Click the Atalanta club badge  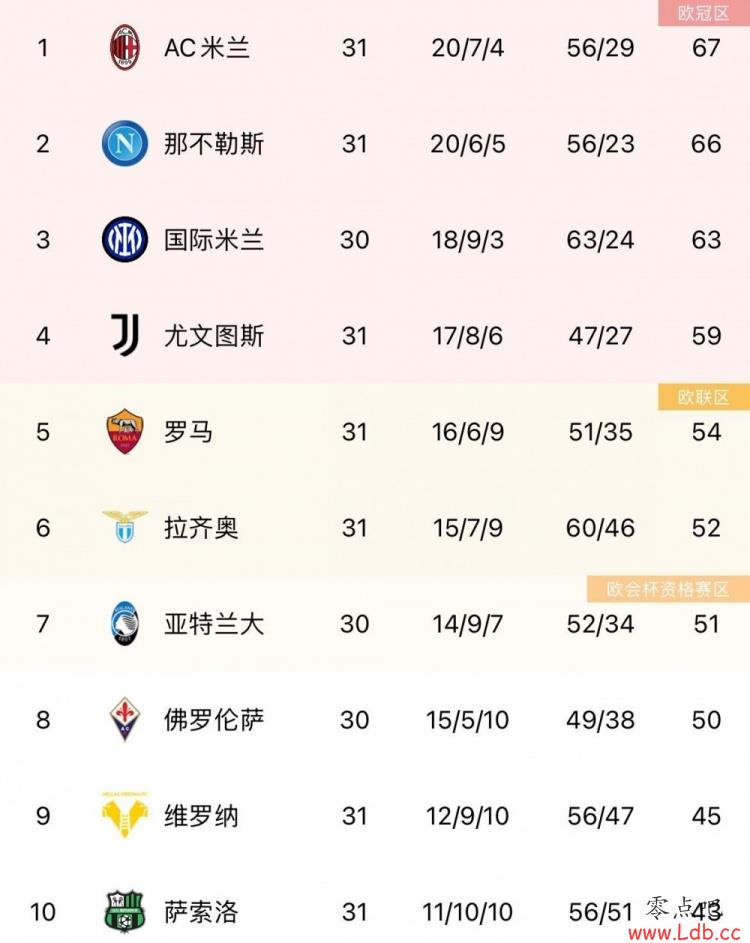(125, 624)
